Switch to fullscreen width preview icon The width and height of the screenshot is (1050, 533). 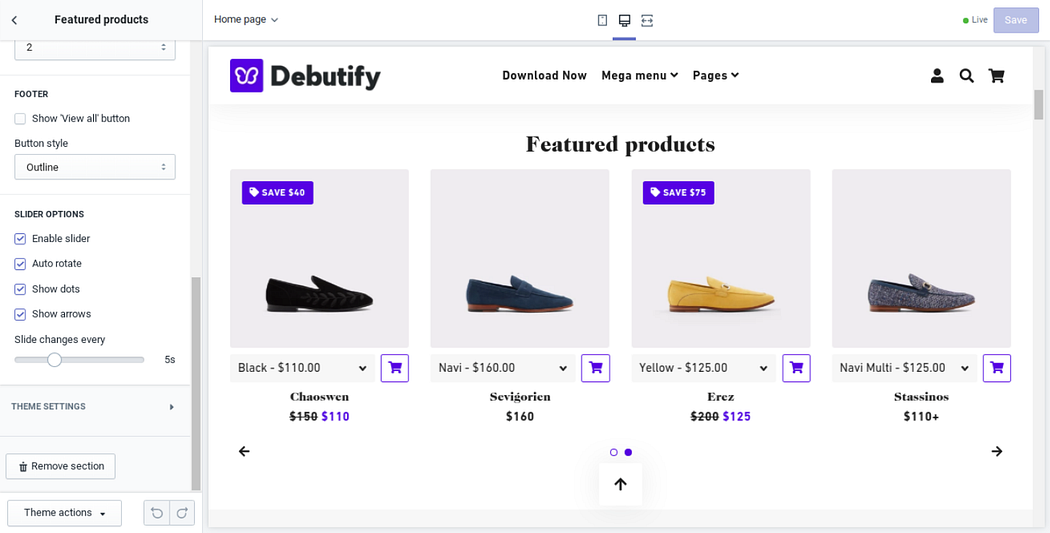646,20
